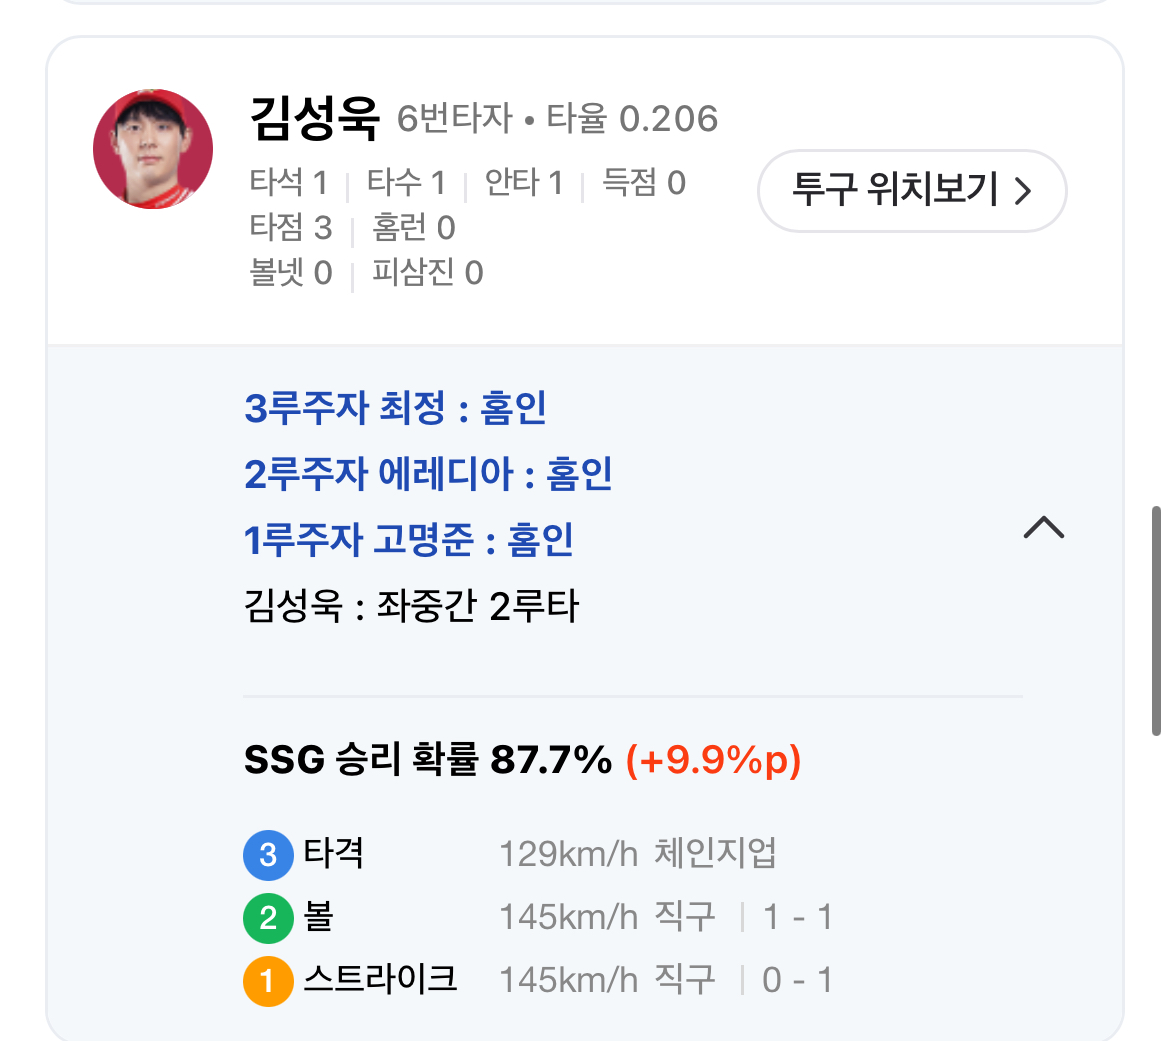Click blue pitch 3 circle icon
Image resolution: width=1170 pixels, height=1041 pixels.
pyautogui.click(x=268, y=854)
